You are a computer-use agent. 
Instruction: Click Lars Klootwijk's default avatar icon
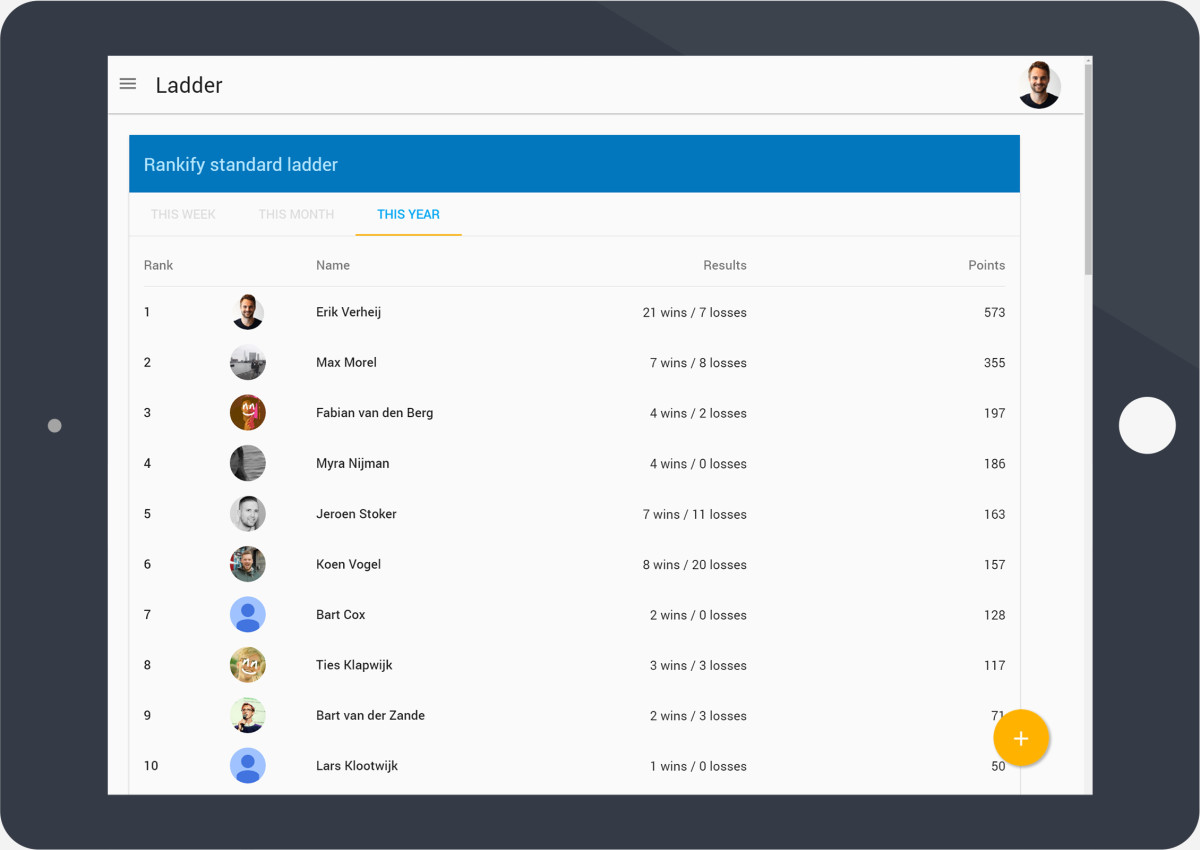tap(248, 766)
